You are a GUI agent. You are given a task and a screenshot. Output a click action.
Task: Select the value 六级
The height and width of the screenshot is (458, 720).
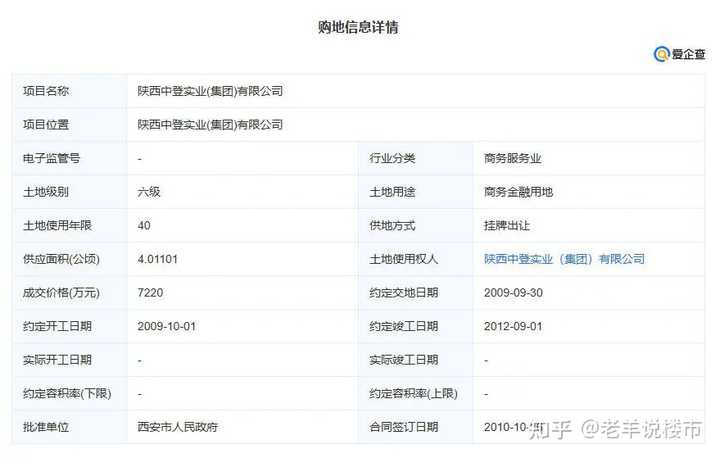point(149,192)
